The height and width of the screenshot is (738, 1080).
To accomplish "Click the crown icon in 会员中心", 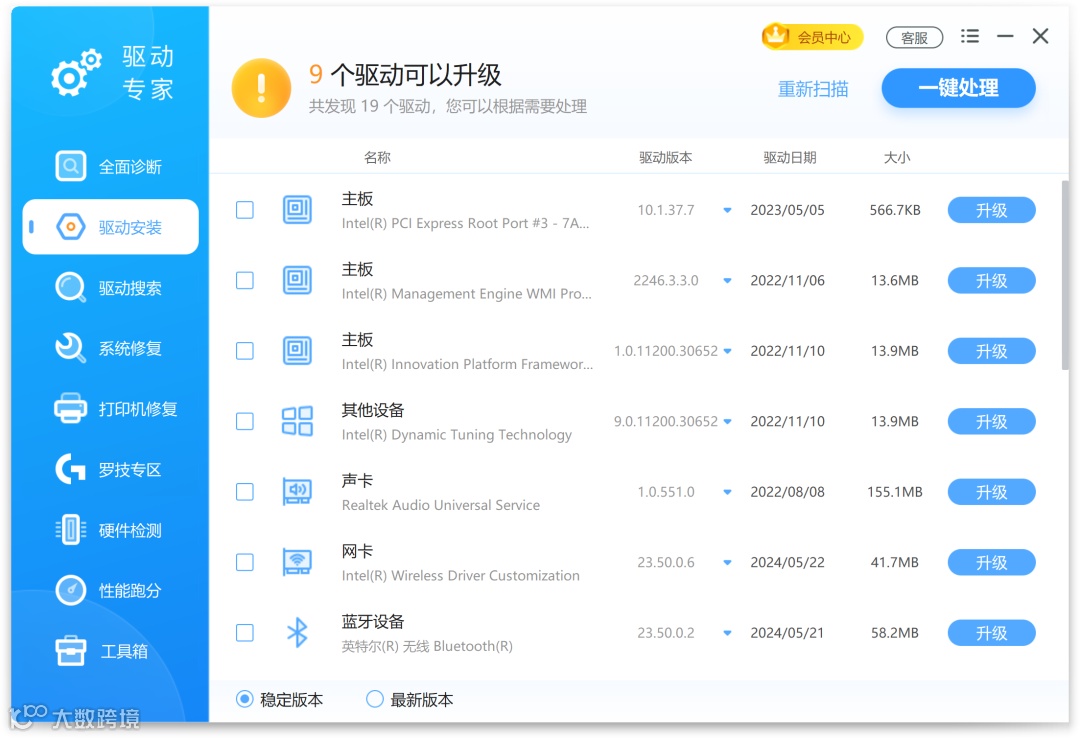I will [776, 36].
